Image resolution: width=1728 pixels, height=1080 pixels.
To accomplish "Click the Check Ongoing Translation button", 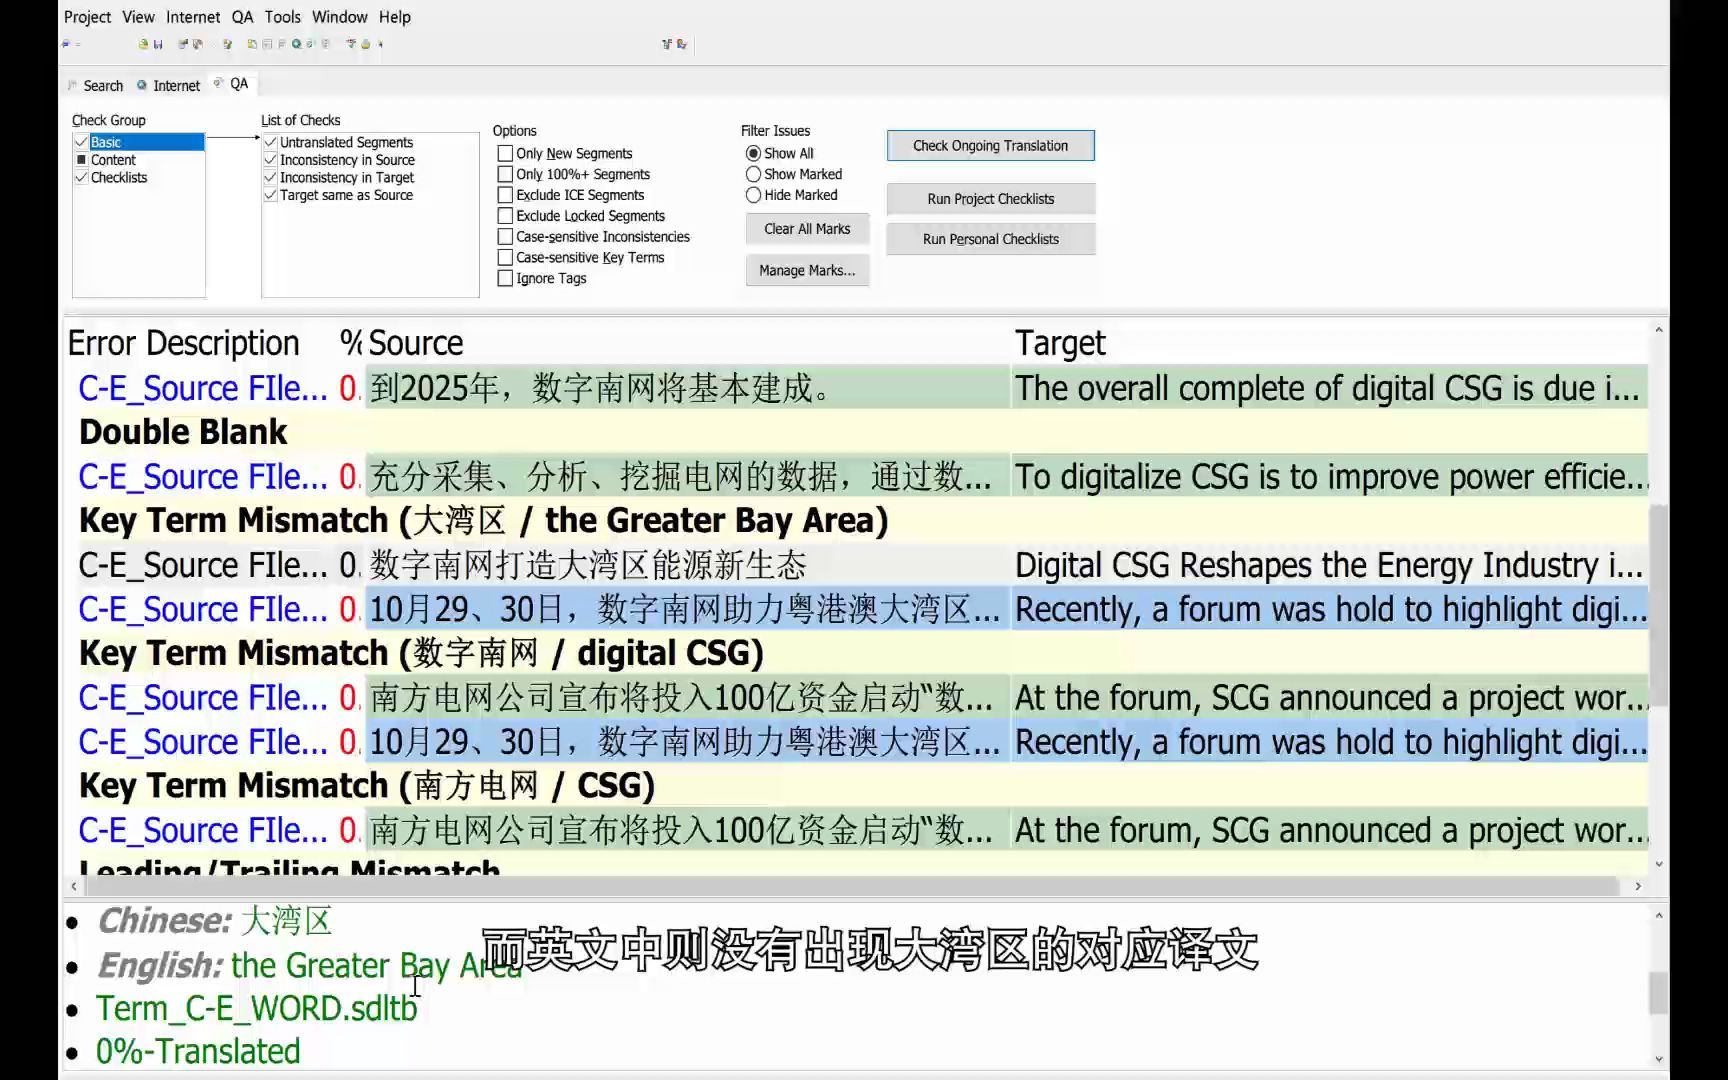I will pos(989,145).
